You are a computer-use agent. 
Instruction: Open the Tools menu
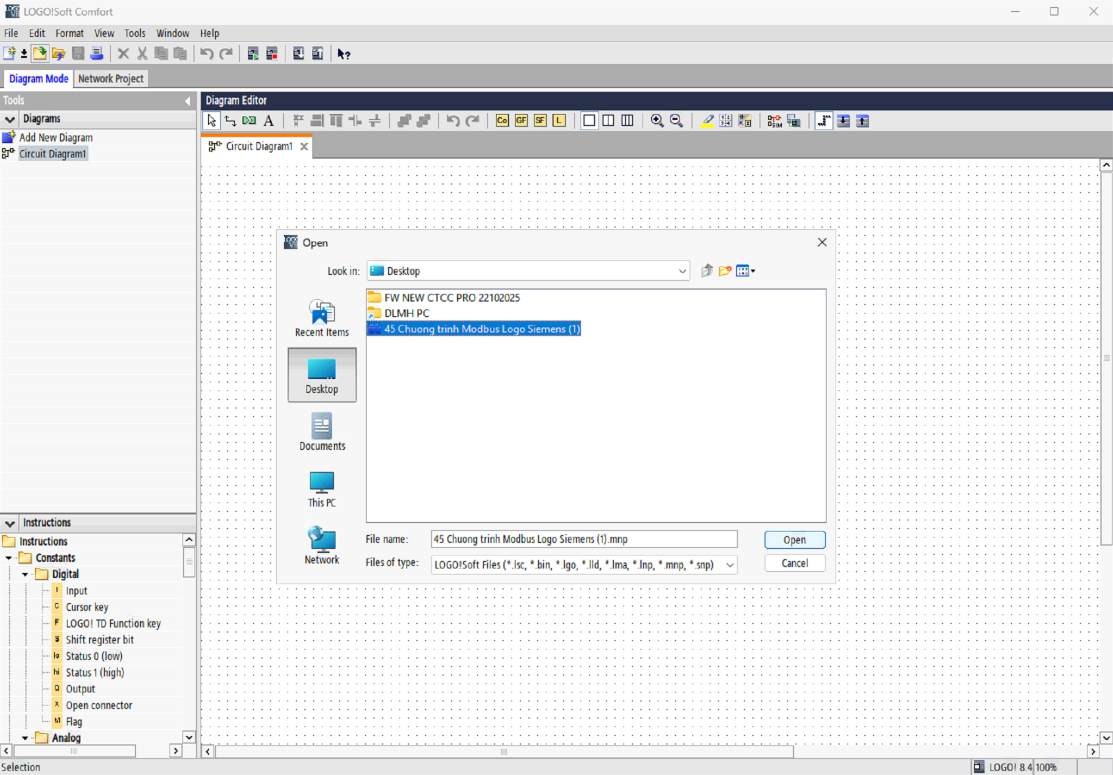(x=134, y=33)
